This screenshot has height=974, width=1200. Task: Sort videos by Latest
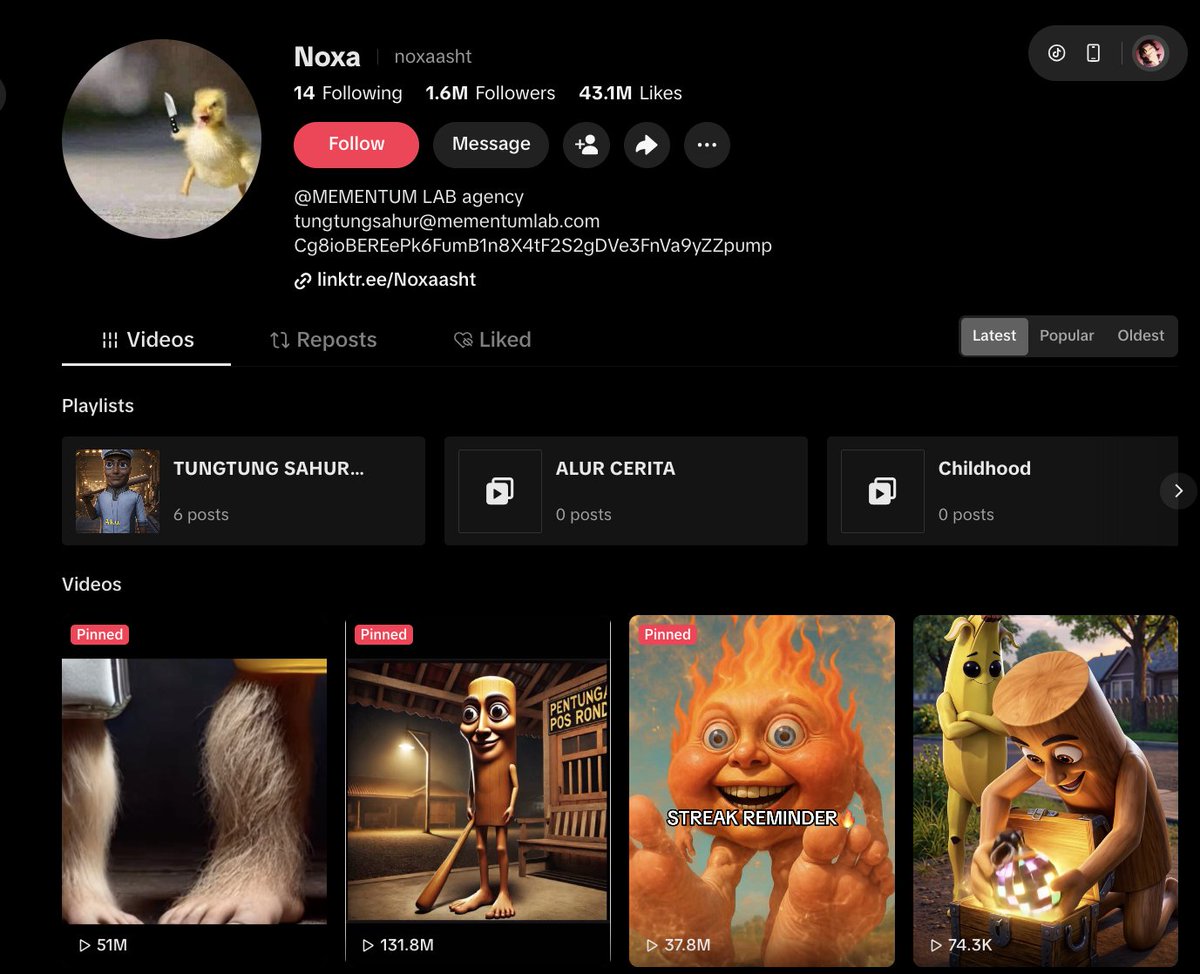(994, 336)
